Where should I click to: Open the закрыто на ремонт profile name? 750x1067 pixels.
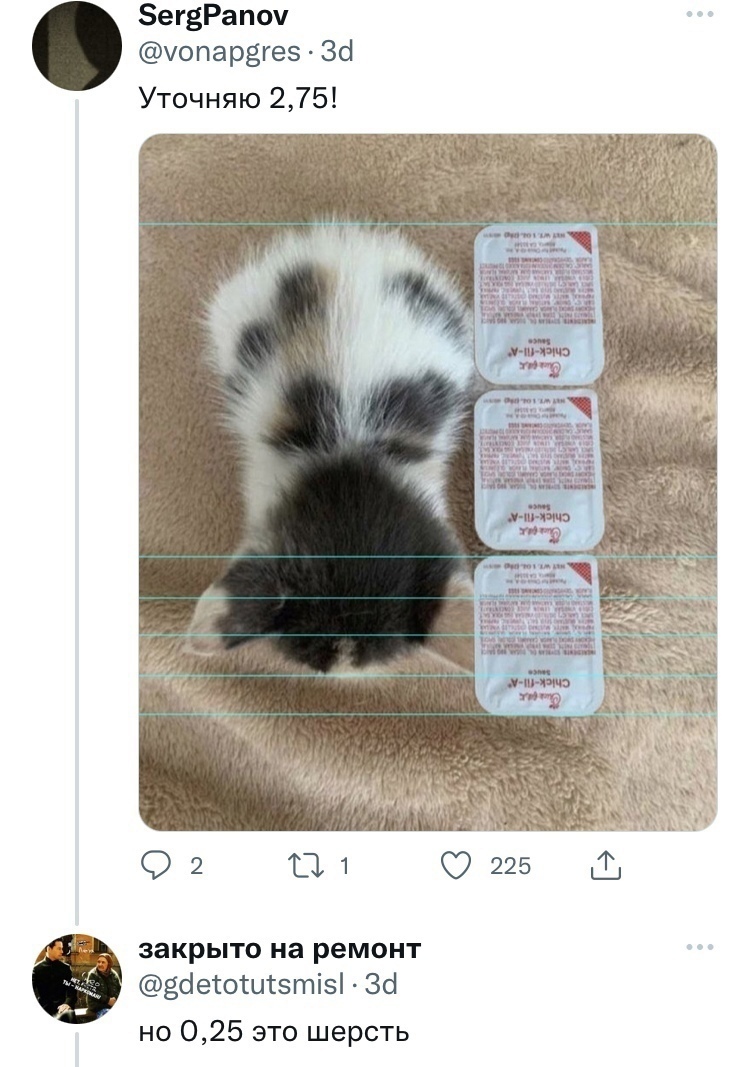pos(279,948)
